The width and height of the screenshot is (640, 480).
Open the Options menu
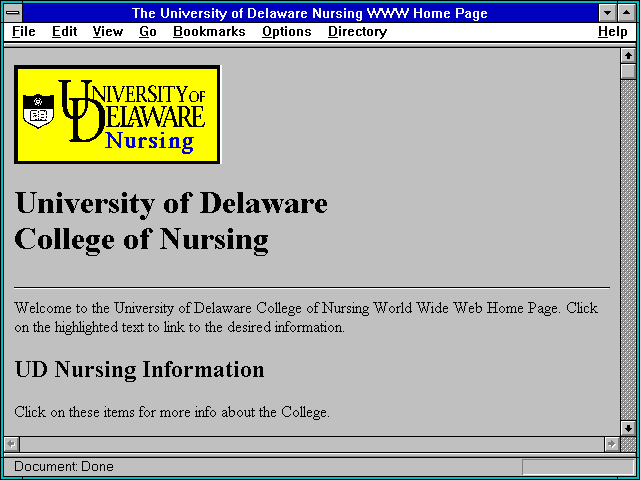coord(287,32)
